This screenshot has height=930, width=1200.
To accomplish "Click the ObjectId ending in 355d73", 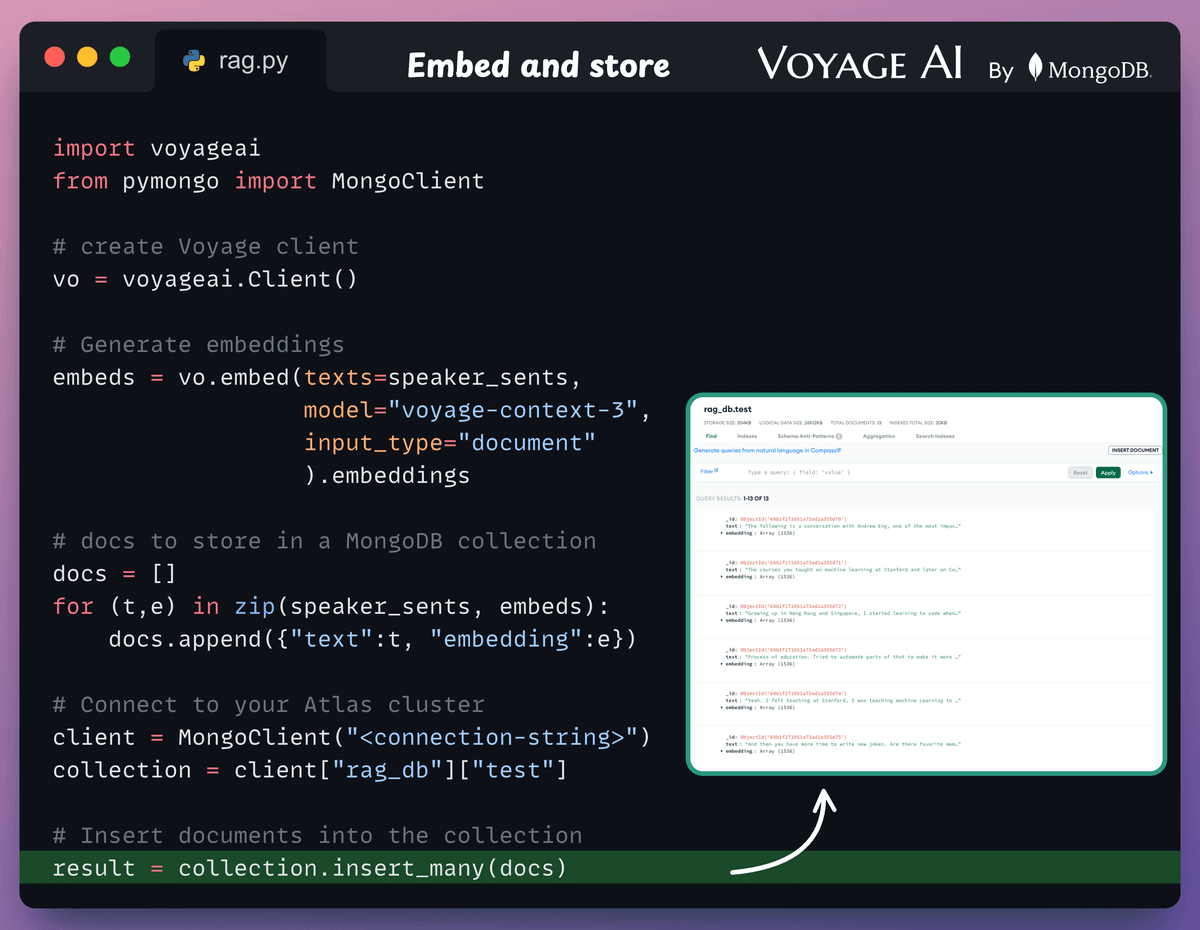I will click(793, 650).
